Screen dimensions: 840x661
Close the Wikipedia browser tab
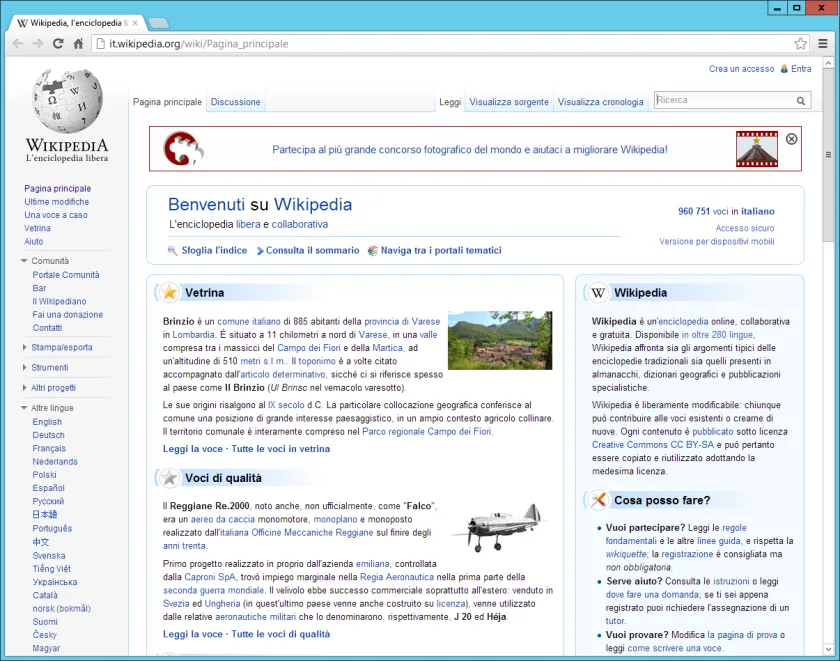[x=135, y=23]
